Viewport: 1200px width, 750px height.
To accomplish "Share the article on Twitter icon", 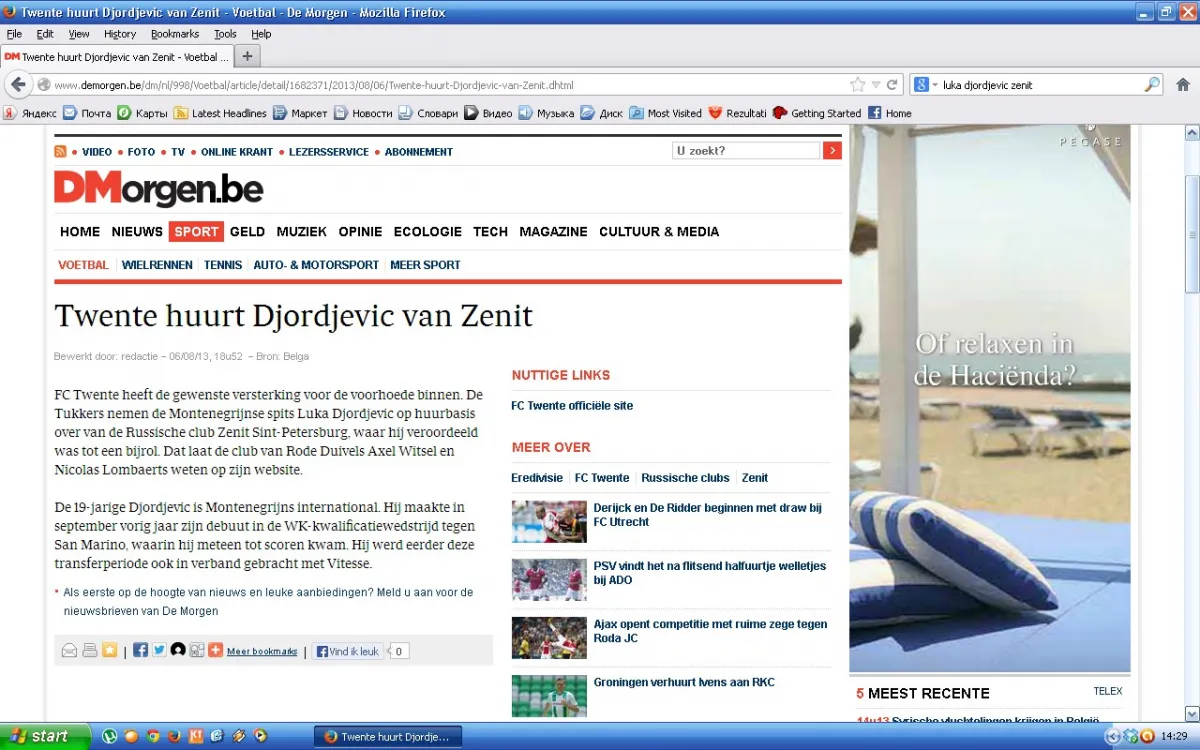I will click(x=159, y=650).
